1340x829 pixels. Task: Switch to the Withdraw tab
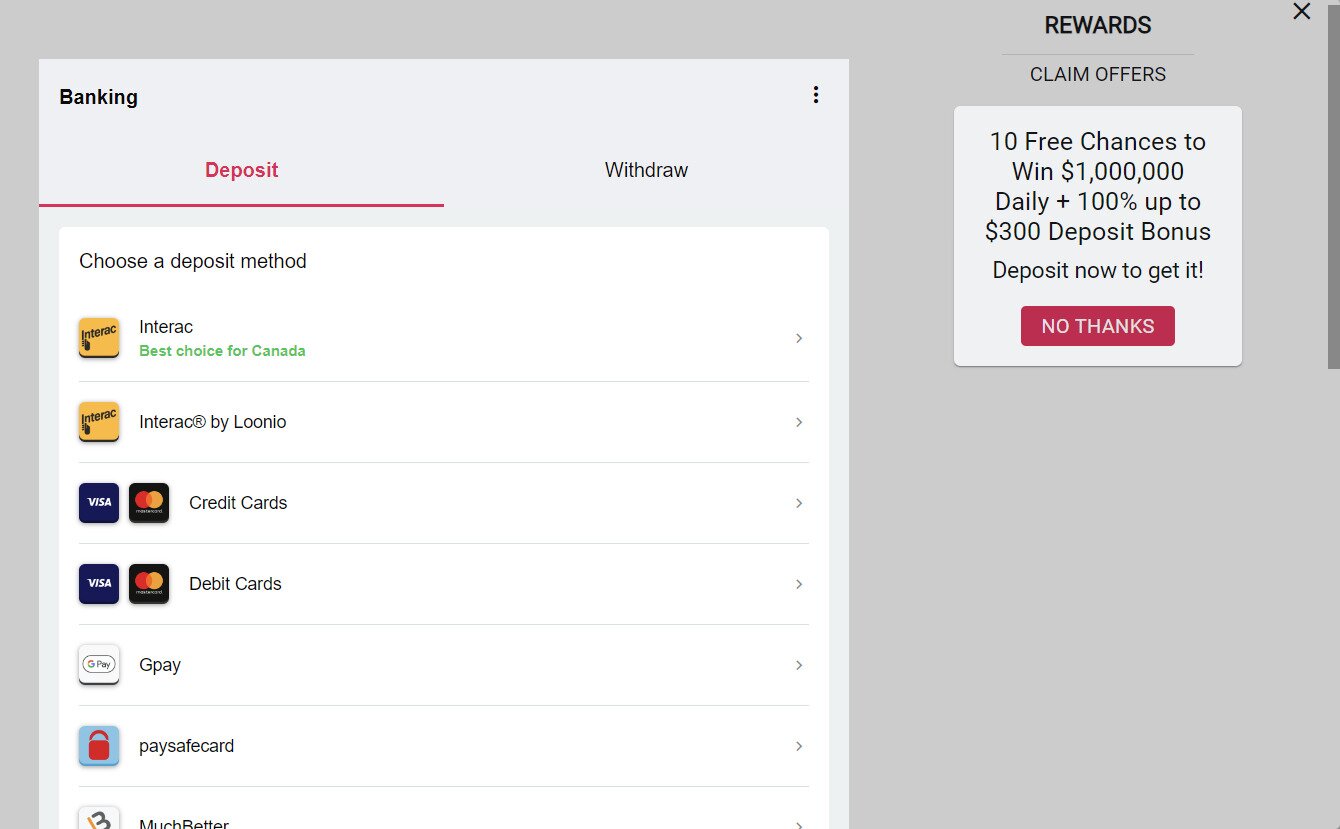[x=646, y=170]
